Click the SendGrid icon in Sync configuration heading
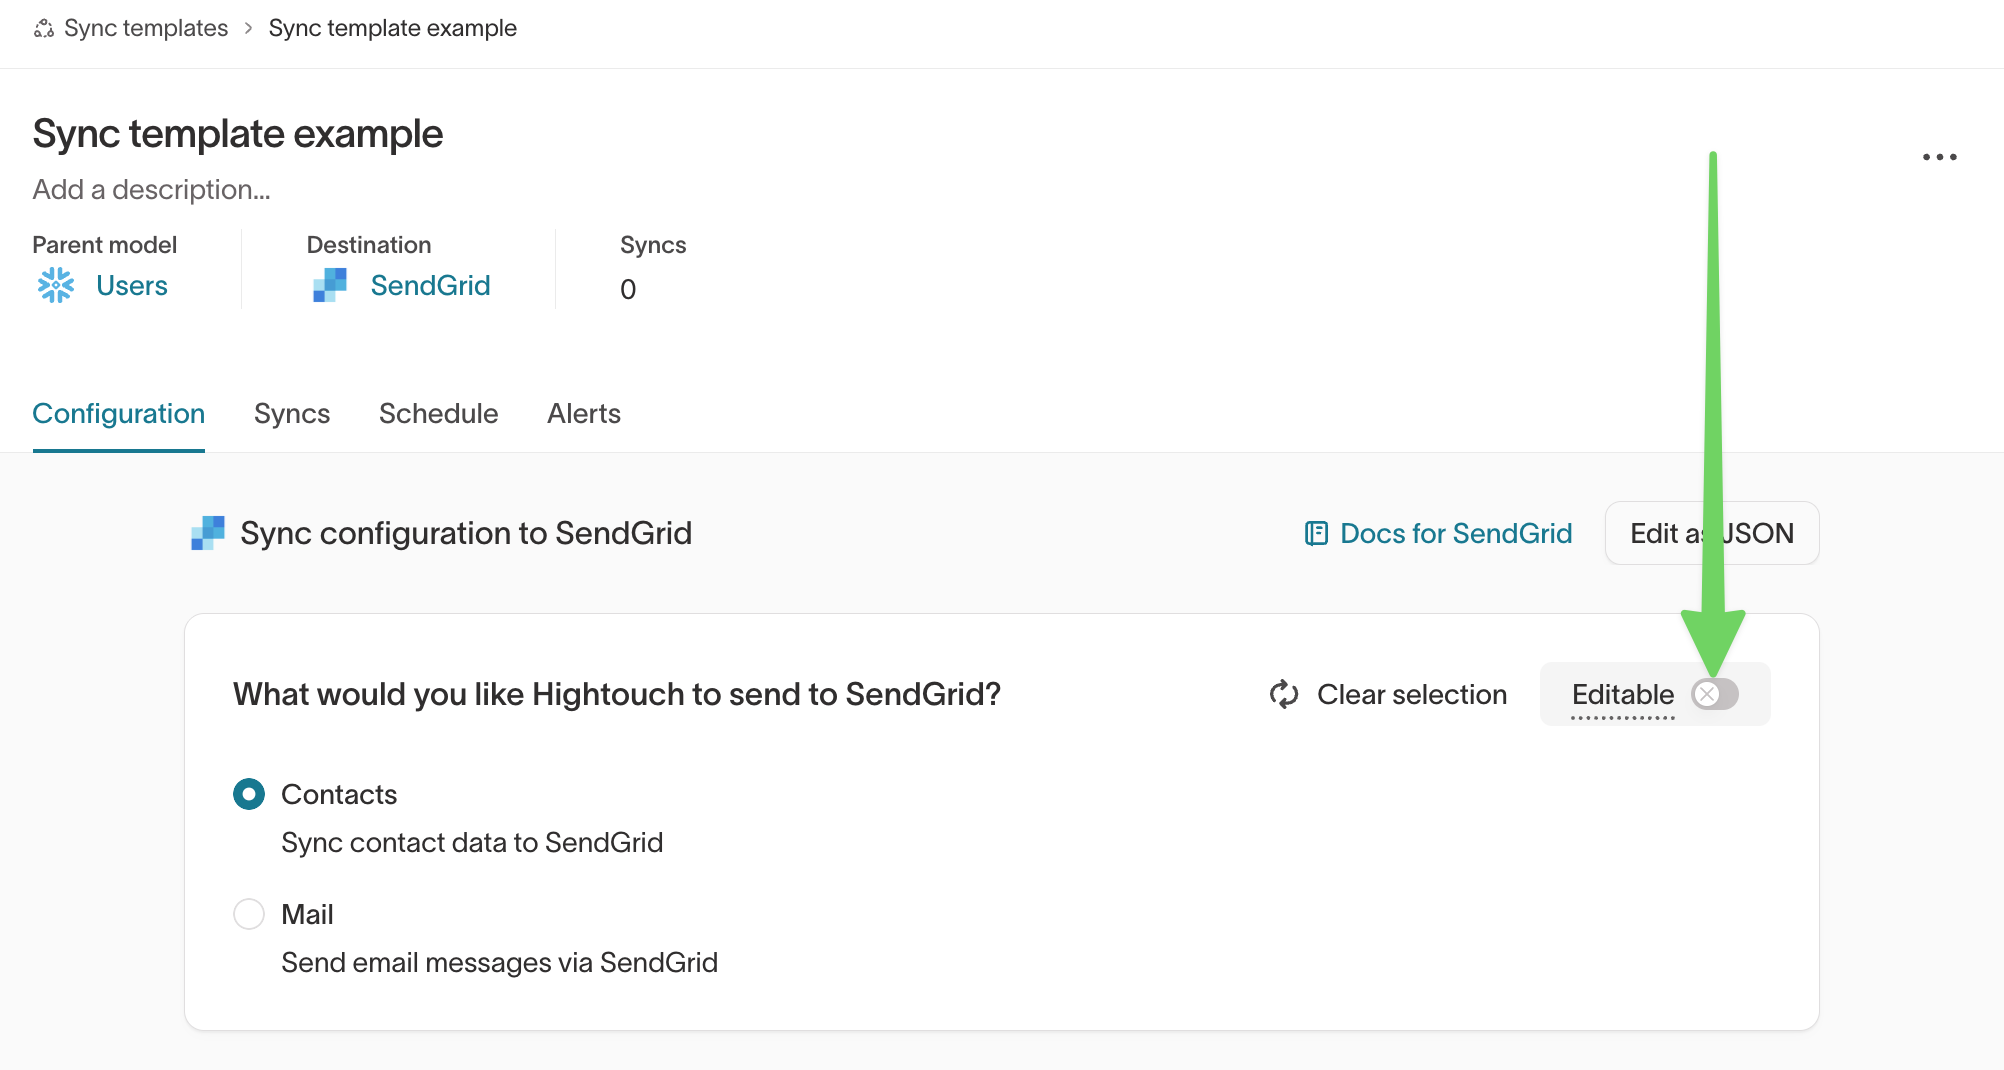 (208, 533)
